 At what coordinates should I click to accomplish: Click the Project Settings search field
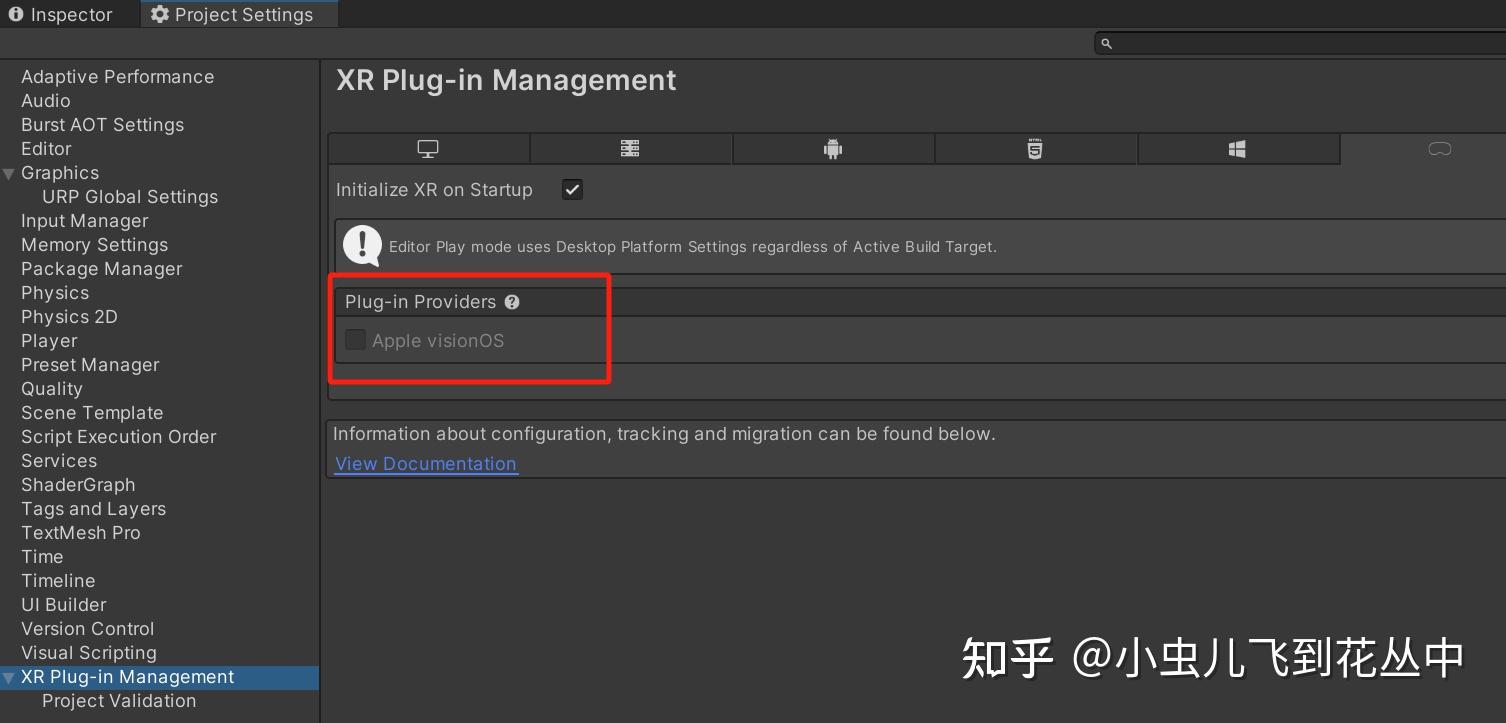1300,43
